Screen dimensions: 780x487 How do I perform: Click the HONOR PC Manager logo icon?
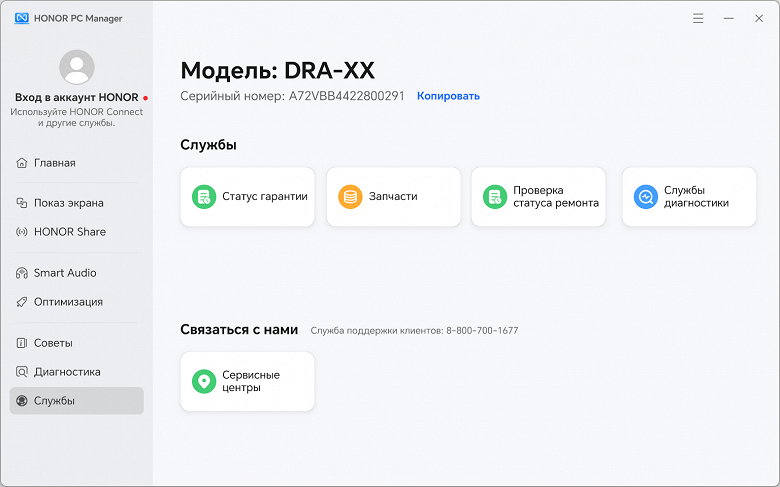16,18
